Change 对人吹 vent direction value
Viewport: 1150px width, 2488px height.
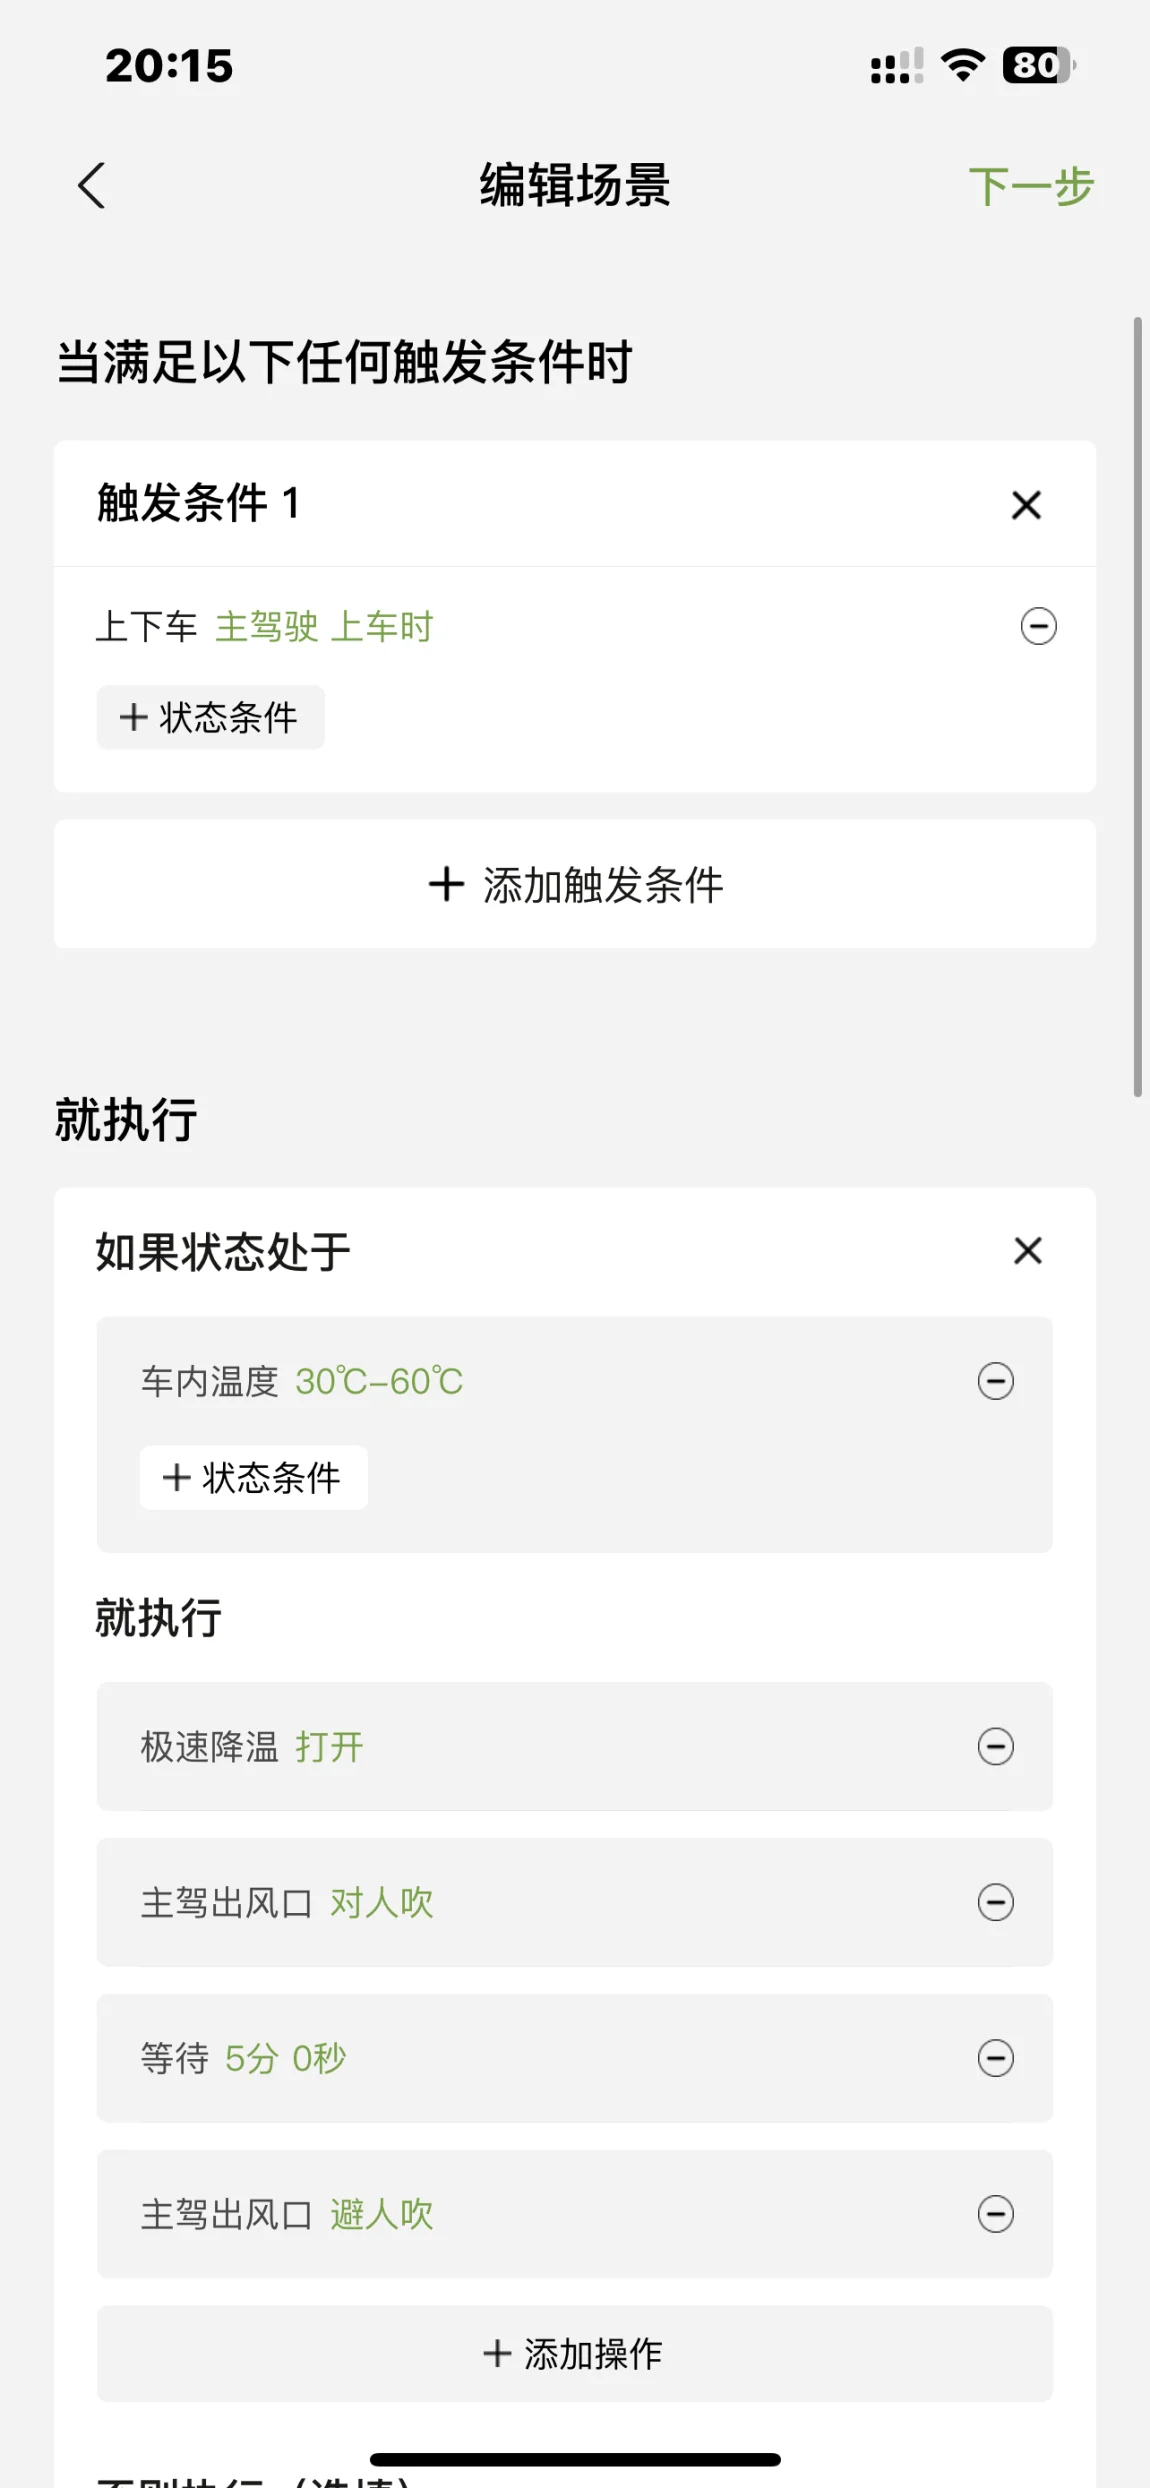click(381, 1903)
